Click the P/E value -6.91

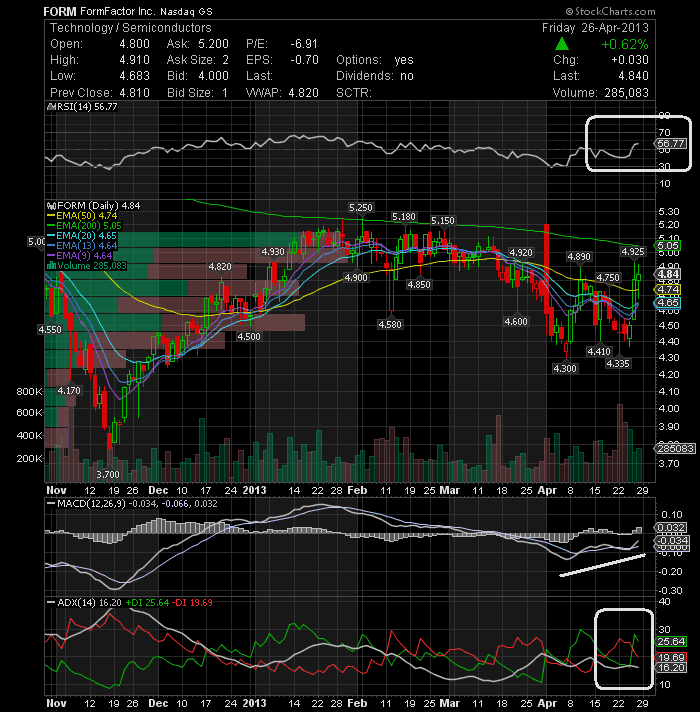[x=304, y=44]
